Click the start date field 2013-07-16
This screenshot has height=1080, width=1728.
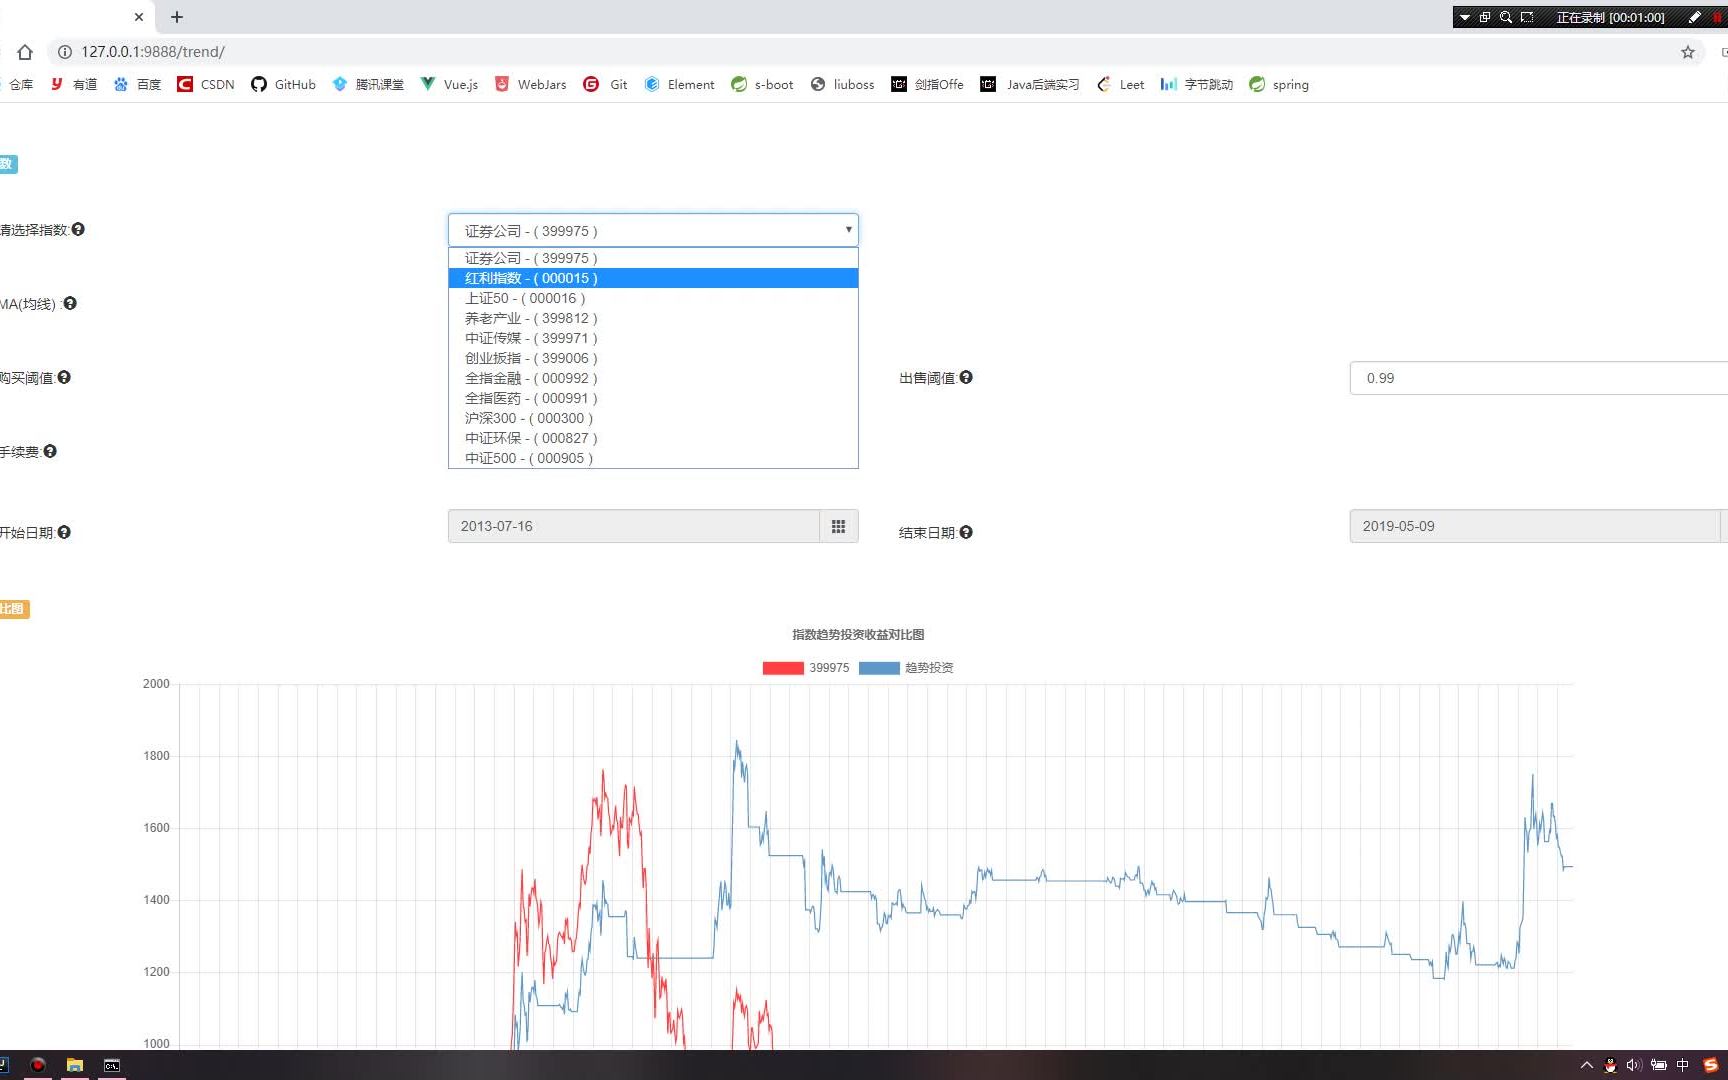pos(634,526)
